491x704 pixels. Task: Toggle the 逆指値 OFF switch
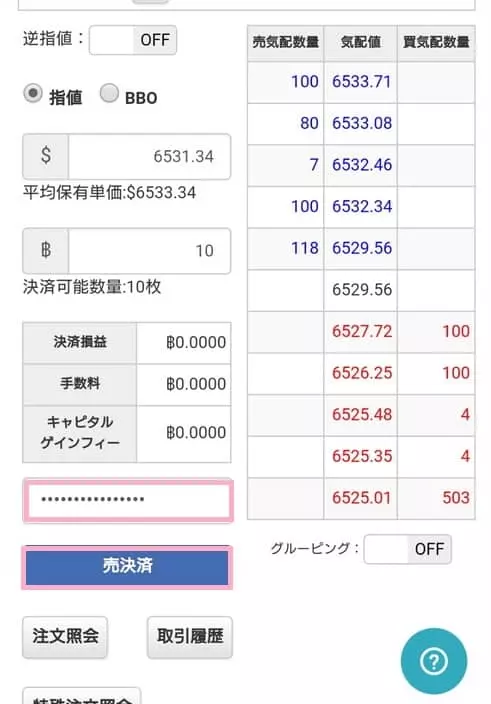[x=133, y=40]
